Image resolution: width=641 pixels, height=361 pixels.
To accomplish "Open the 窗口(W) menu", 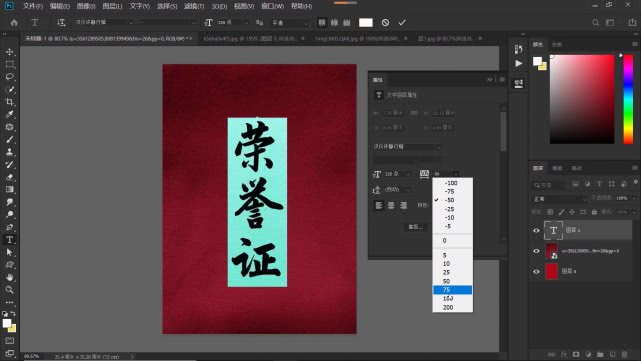I will pos(272,6).
